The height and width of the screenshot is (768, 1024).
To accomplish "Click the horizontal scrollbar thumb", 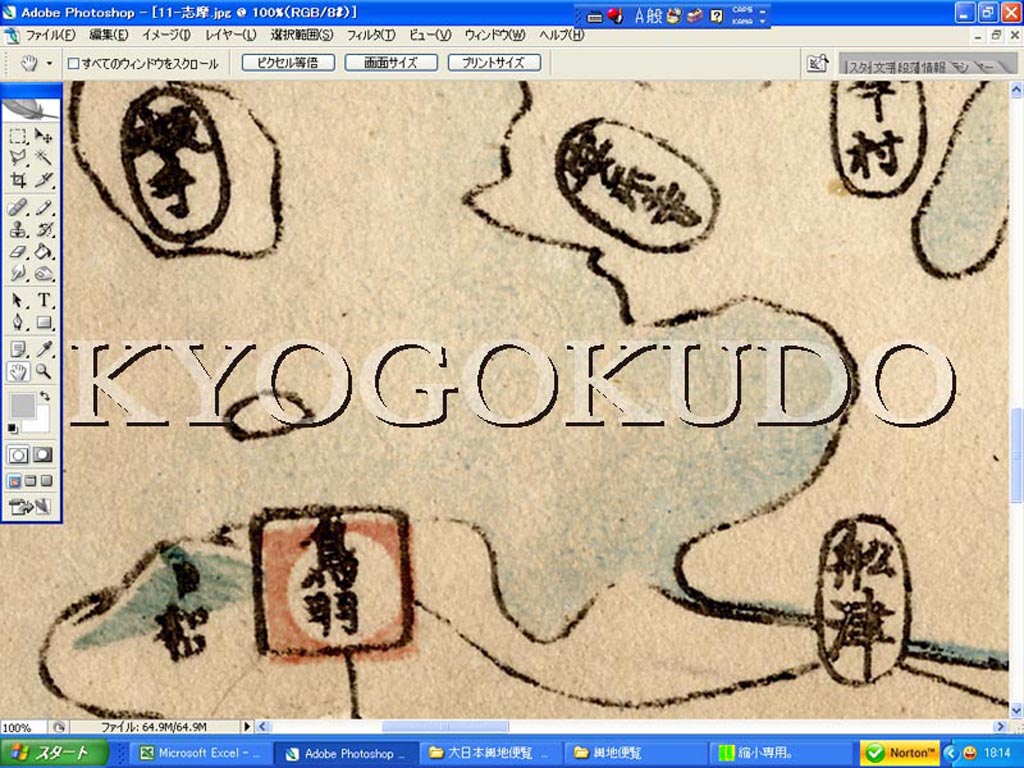I will (x=445, y=726).
